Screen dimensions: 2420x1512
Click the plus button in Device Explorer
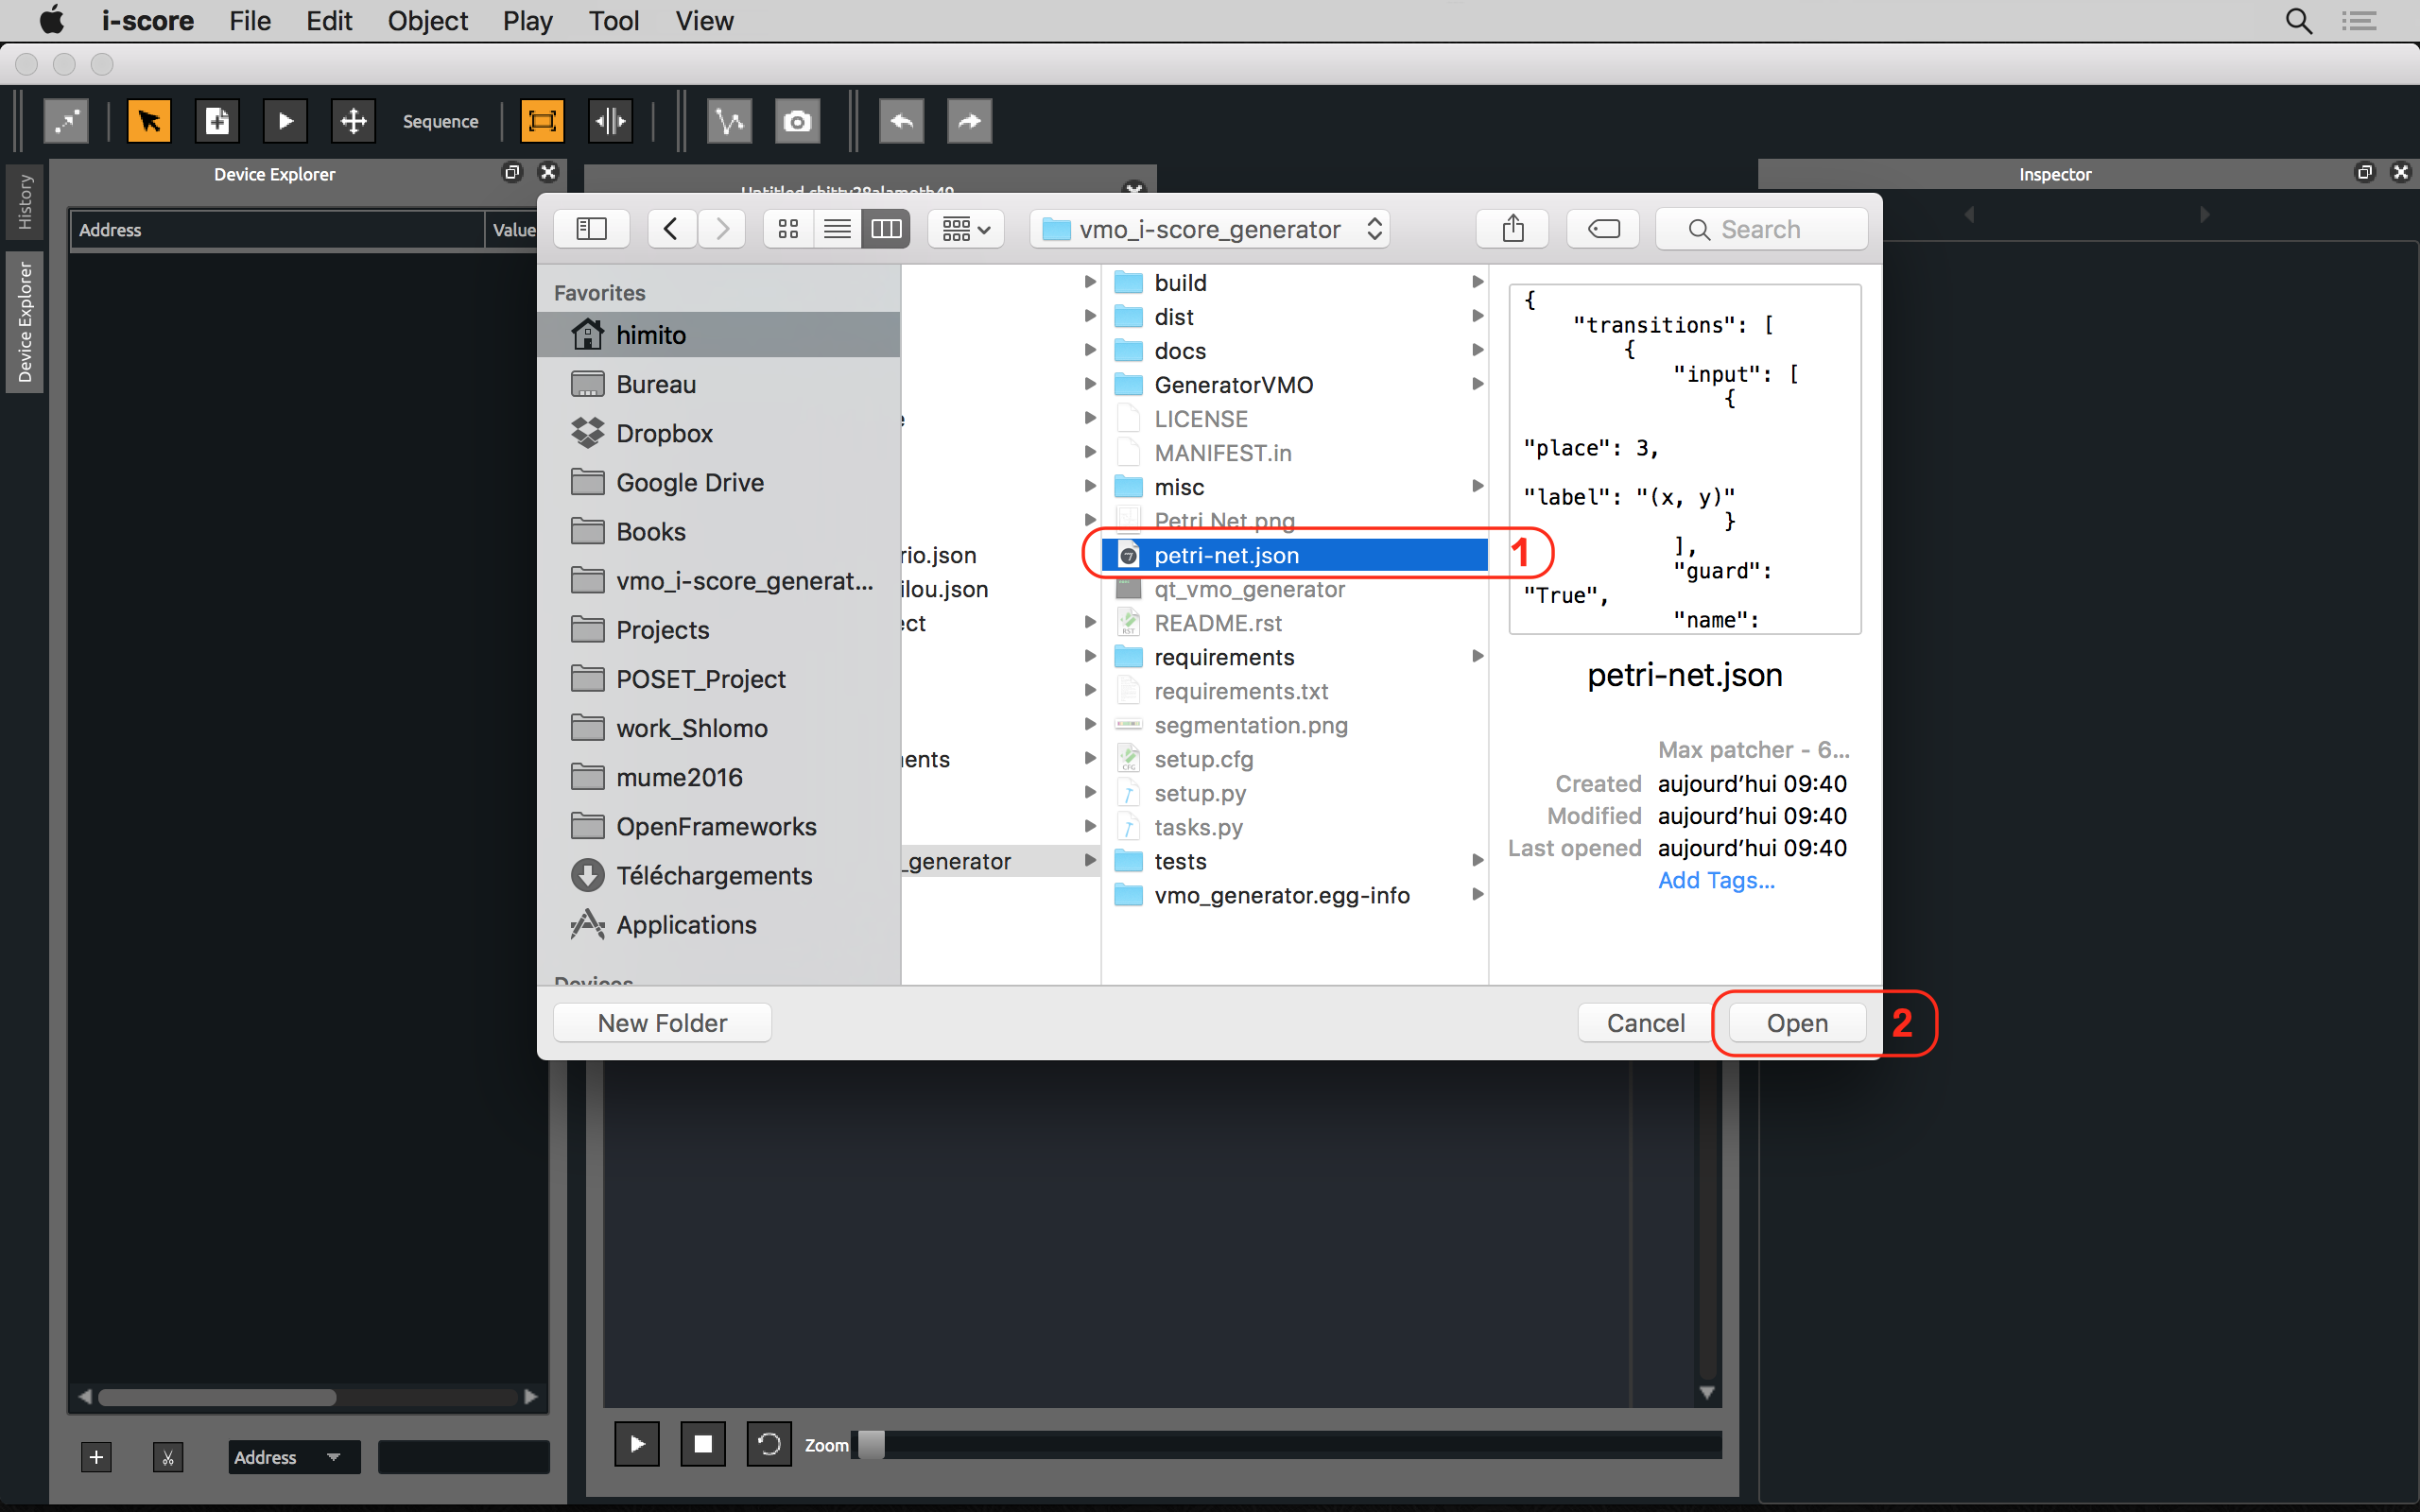(x=96, y=1457)
